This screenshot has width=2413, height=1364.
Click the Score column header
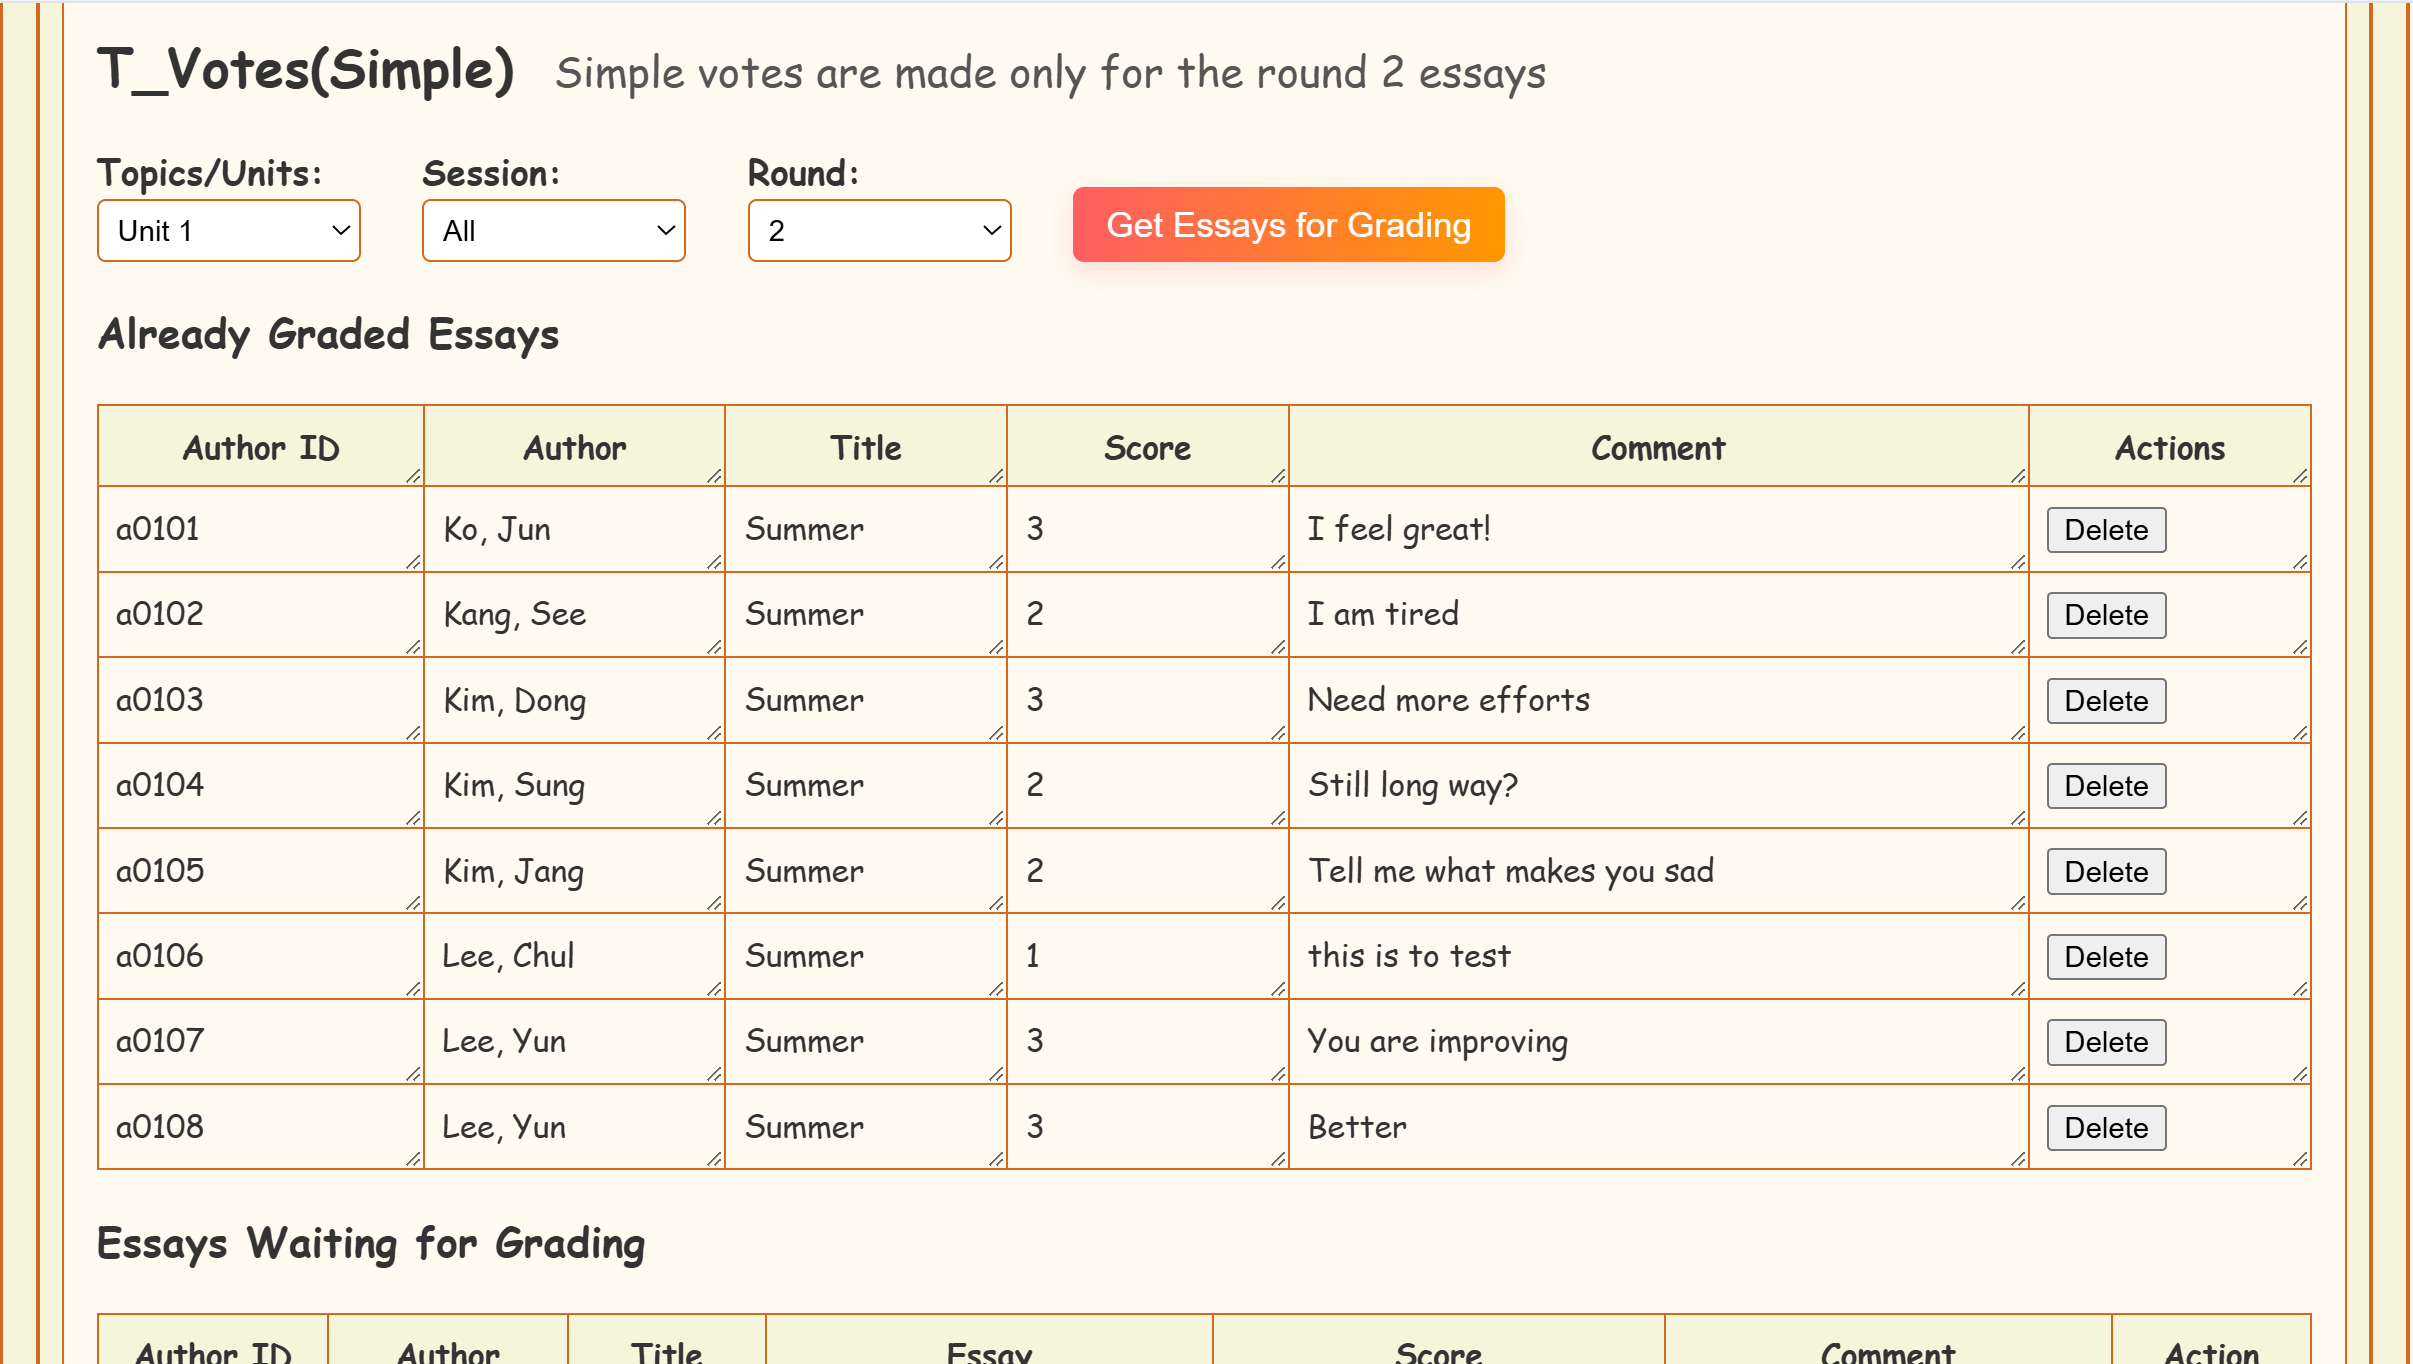(x=1147, y=448)
